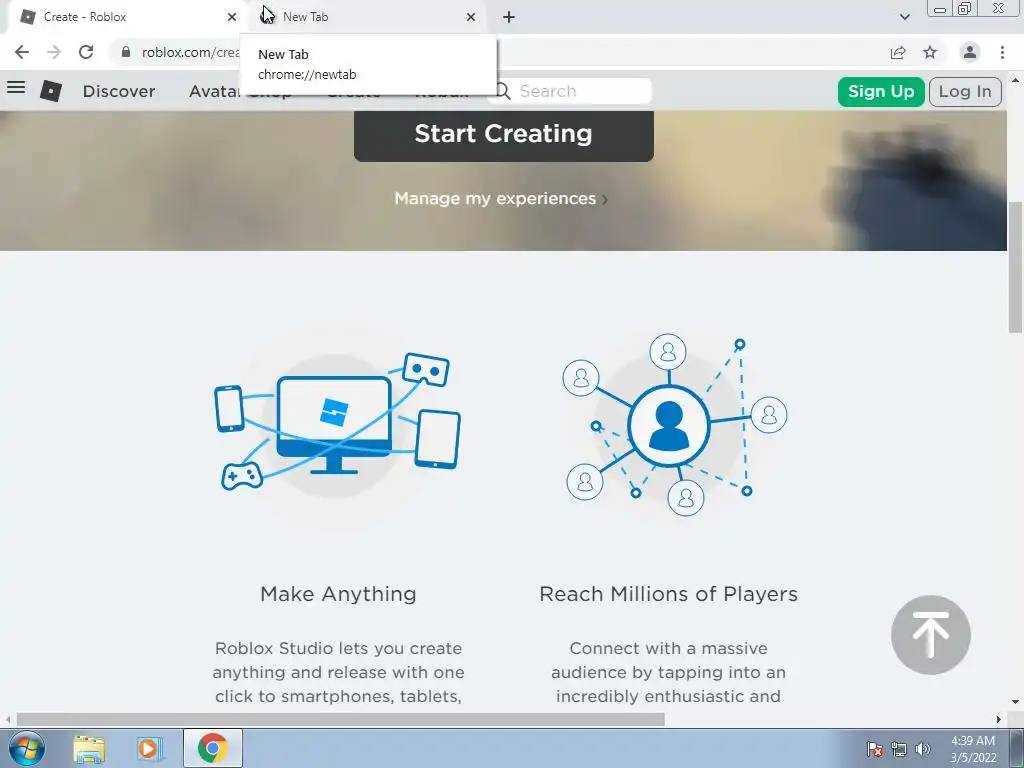Click the scroll-to-top arrow button
This screenshot has width=1024, height=768.
(931, 635)
